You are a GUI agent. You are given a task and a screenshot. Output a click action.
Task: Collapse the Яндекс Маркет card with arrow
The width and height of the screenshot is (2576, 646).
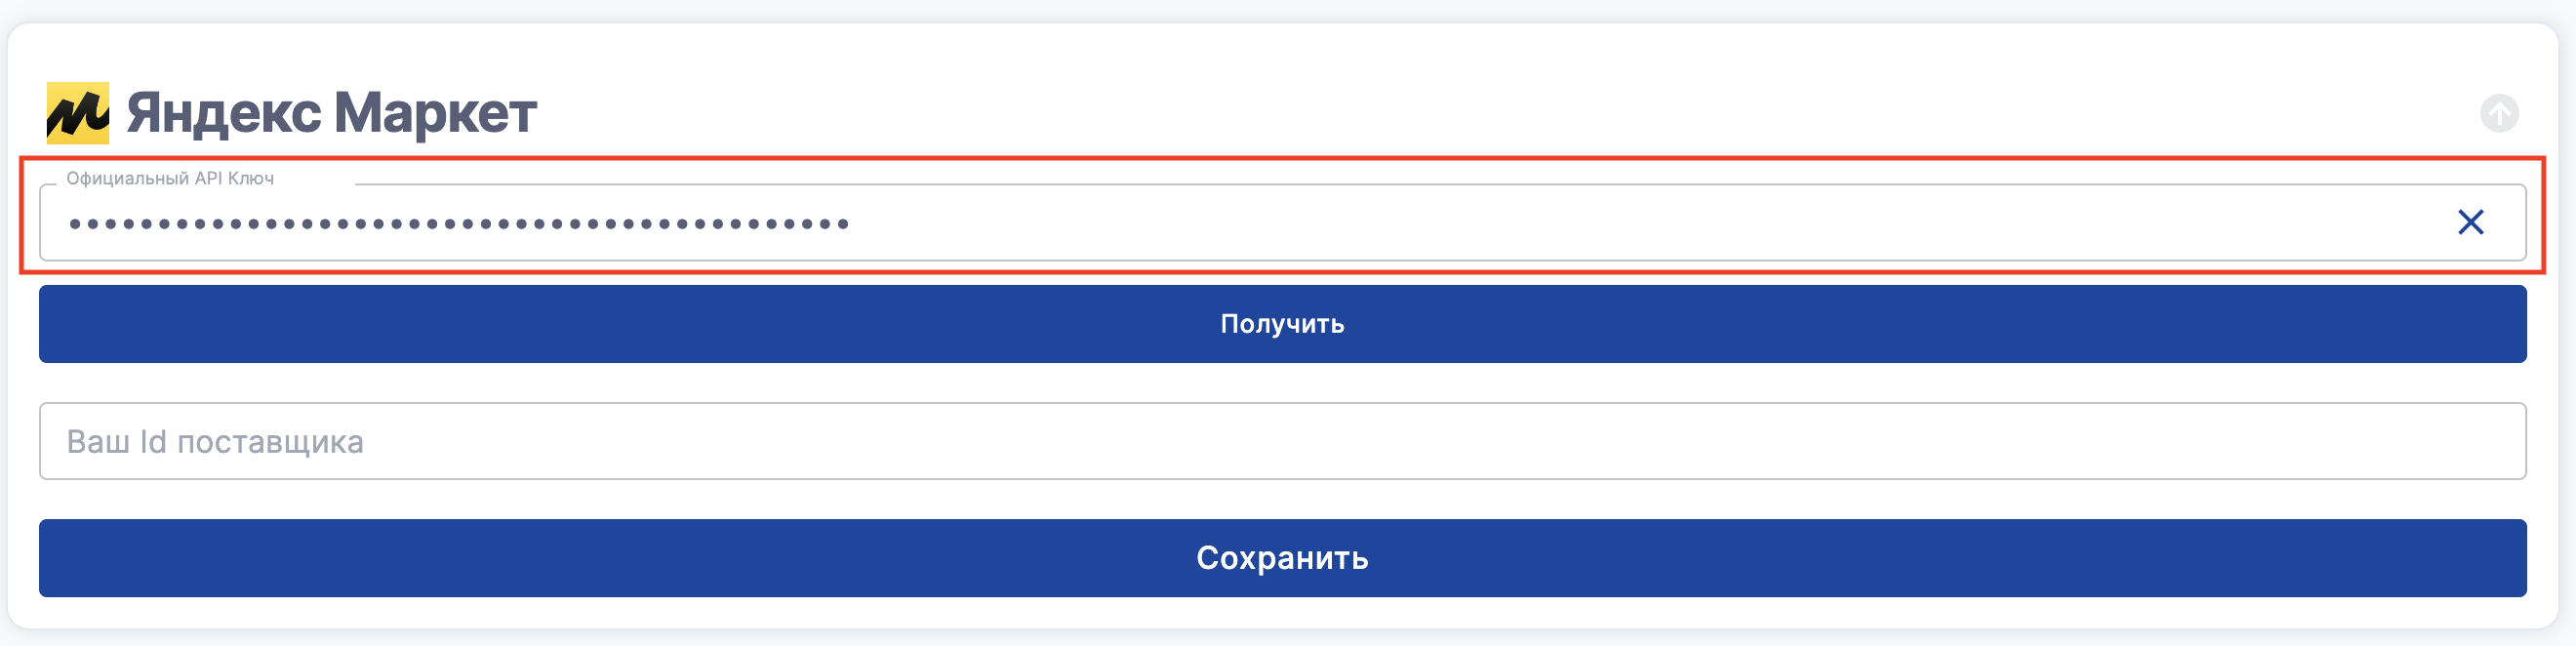2498,113
